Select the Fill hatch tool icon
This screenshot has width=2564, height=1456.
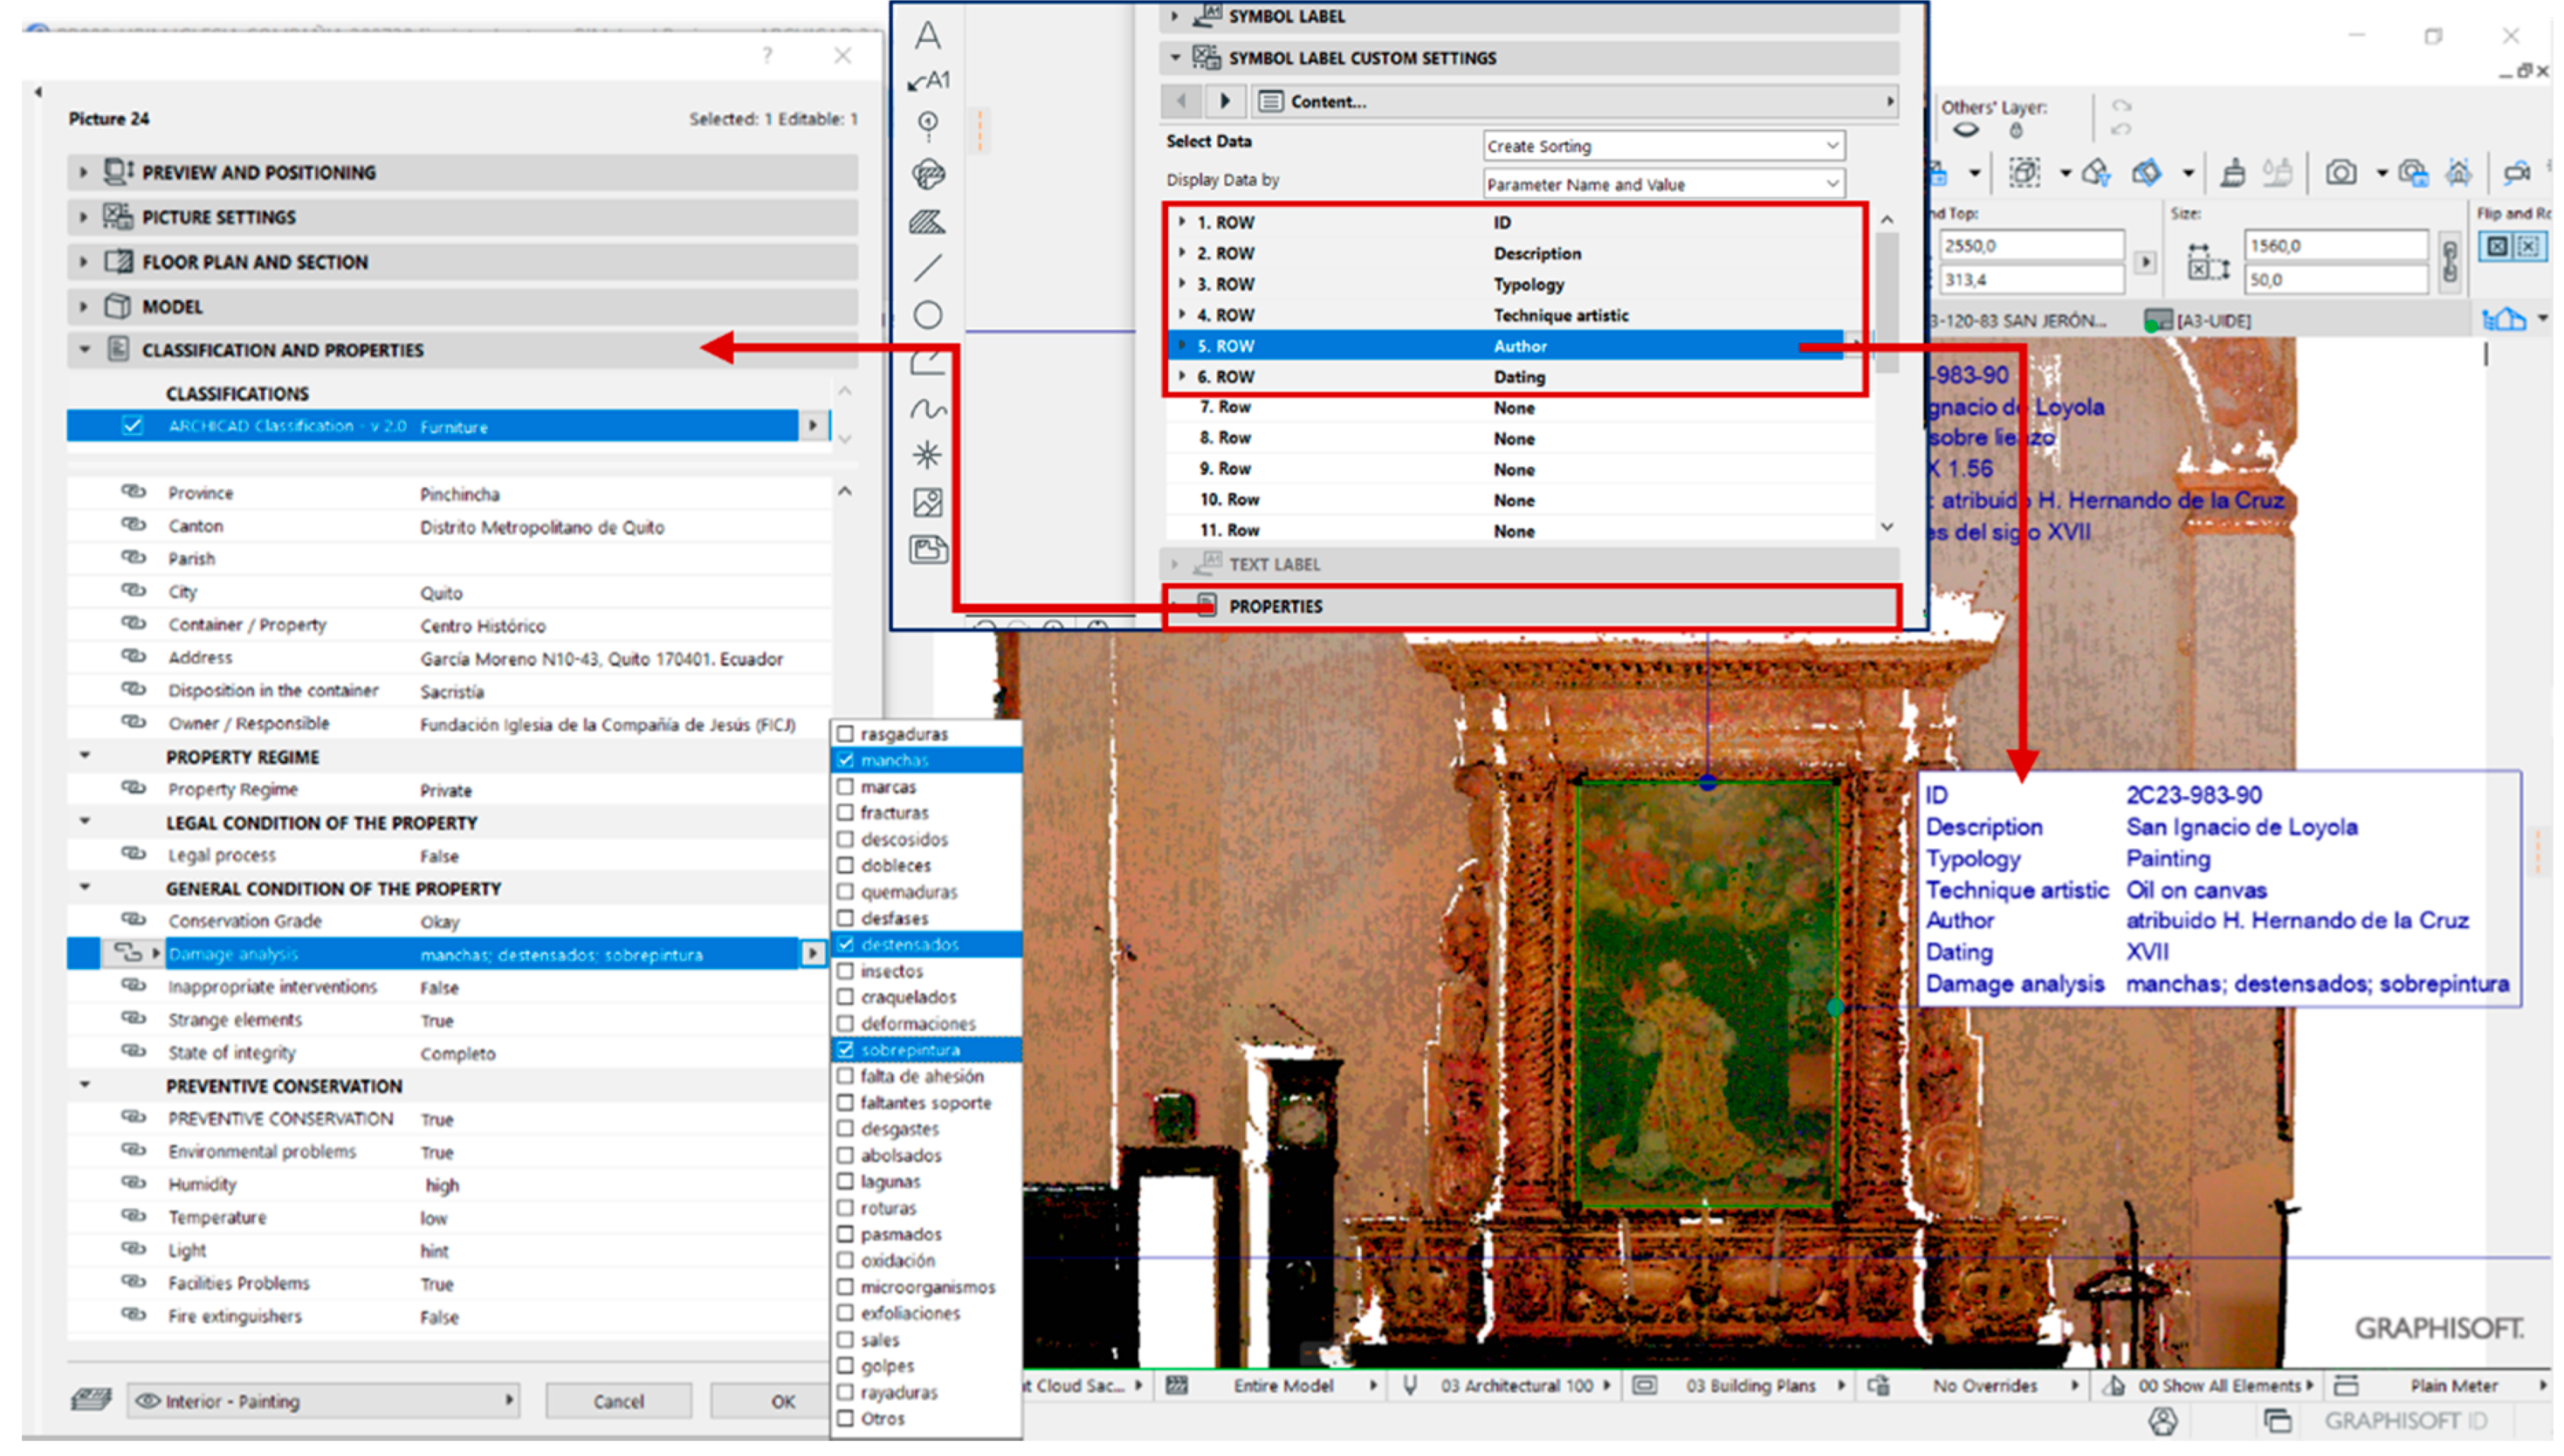tap(927, 221)
